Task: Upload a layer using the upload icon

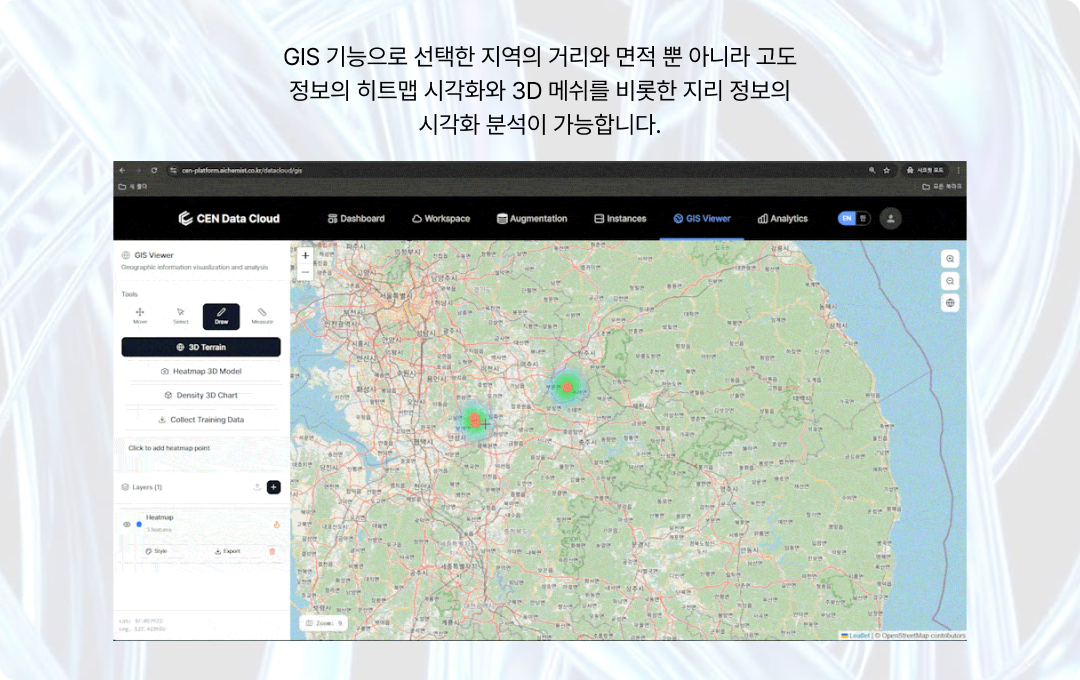Action: (257, 487)
